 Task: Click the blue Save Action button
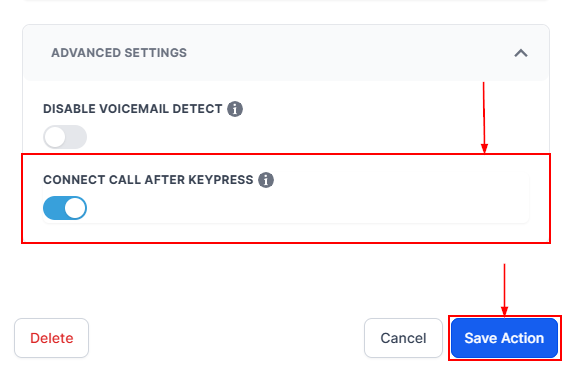[504, 338]
